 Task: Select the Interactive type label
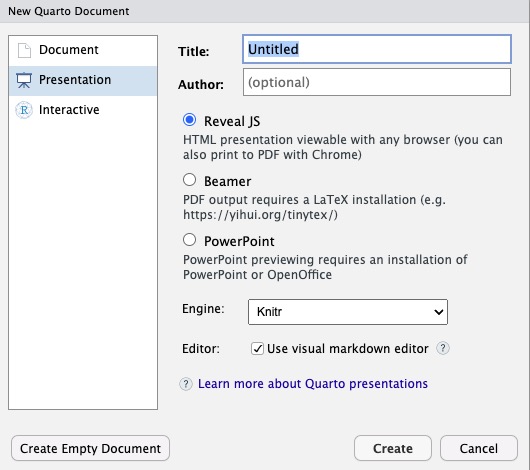click(69, 110)
